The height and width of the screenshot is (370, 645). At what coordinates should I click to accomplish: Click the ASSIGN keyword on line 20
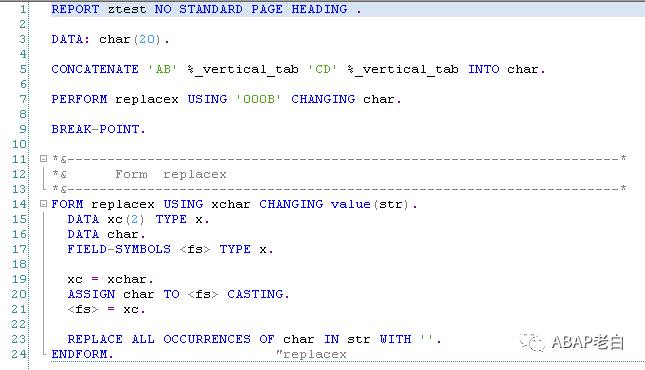coord(91,294)
